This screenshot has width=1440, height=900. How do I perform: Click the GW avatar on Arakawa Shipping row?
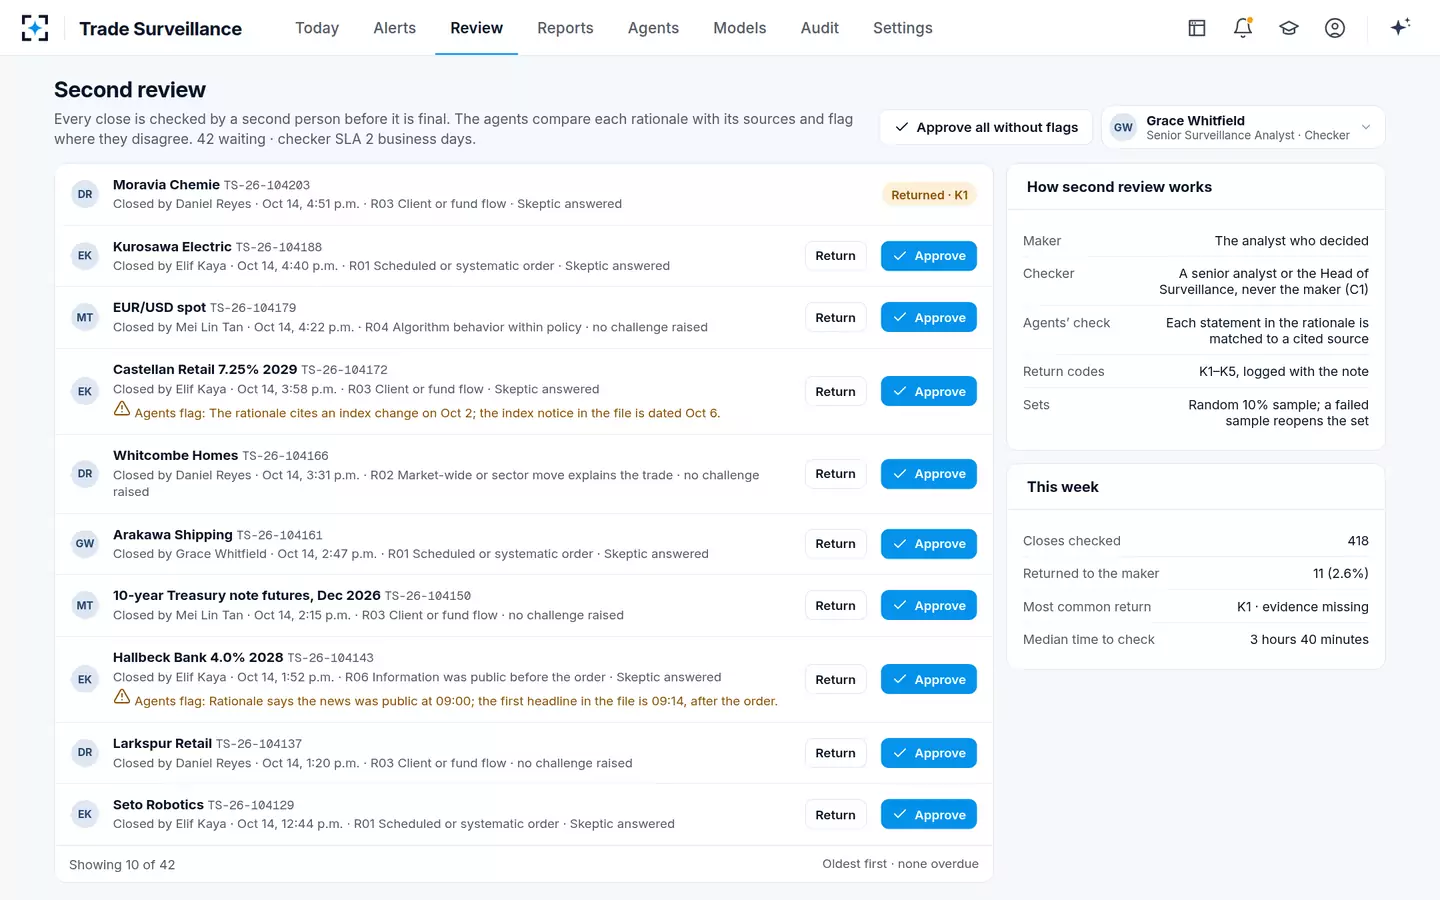point(85,544)
